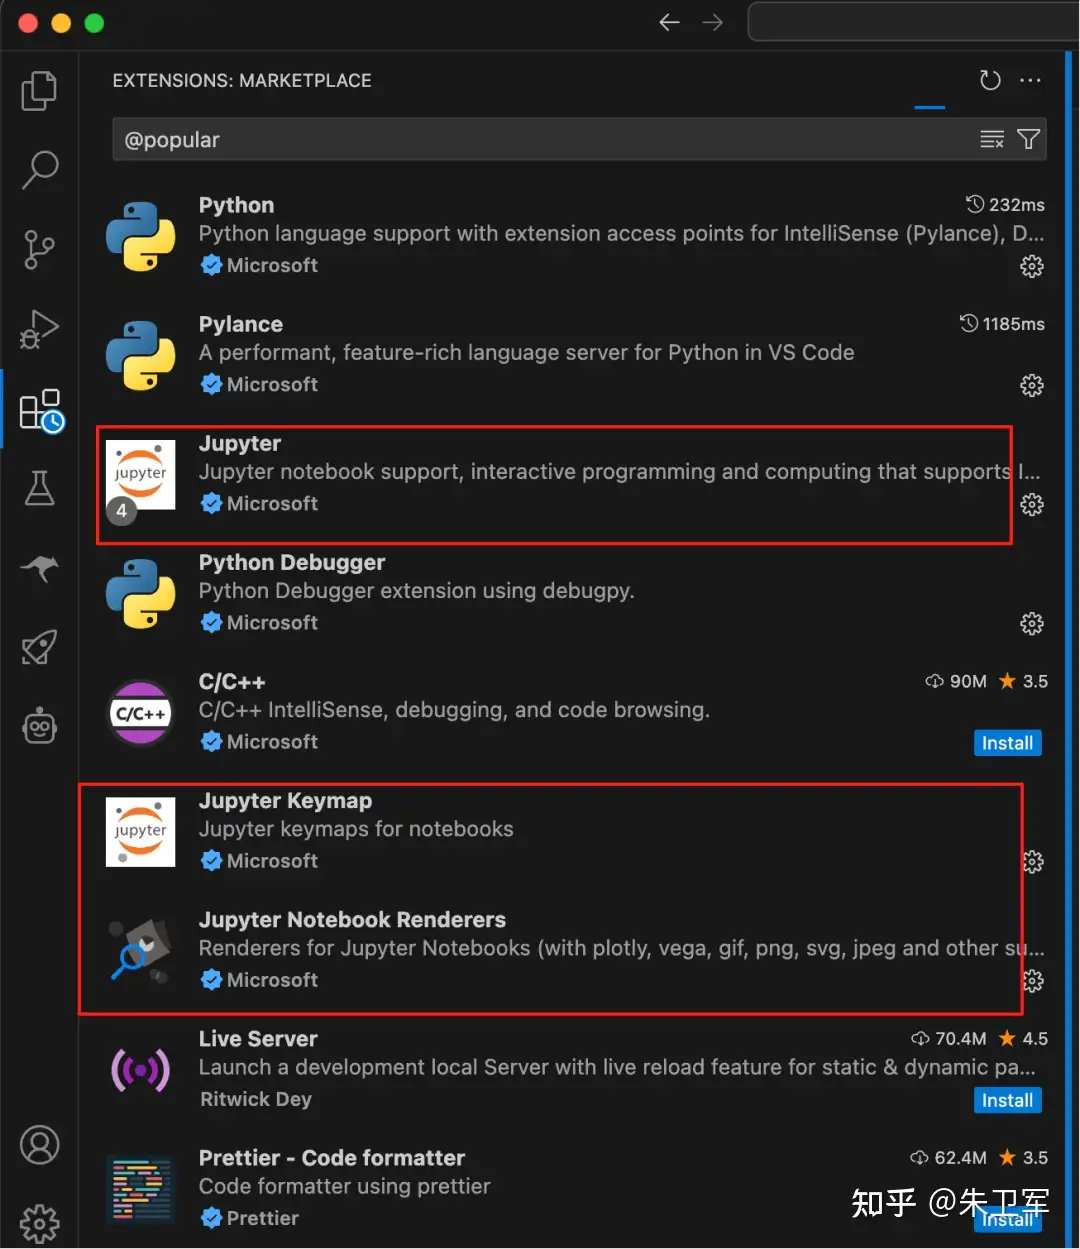The width and height of the screenshot is (1080, 1249).
Task: Click the Code formatter using prettier description
Action: (345, 1186)
